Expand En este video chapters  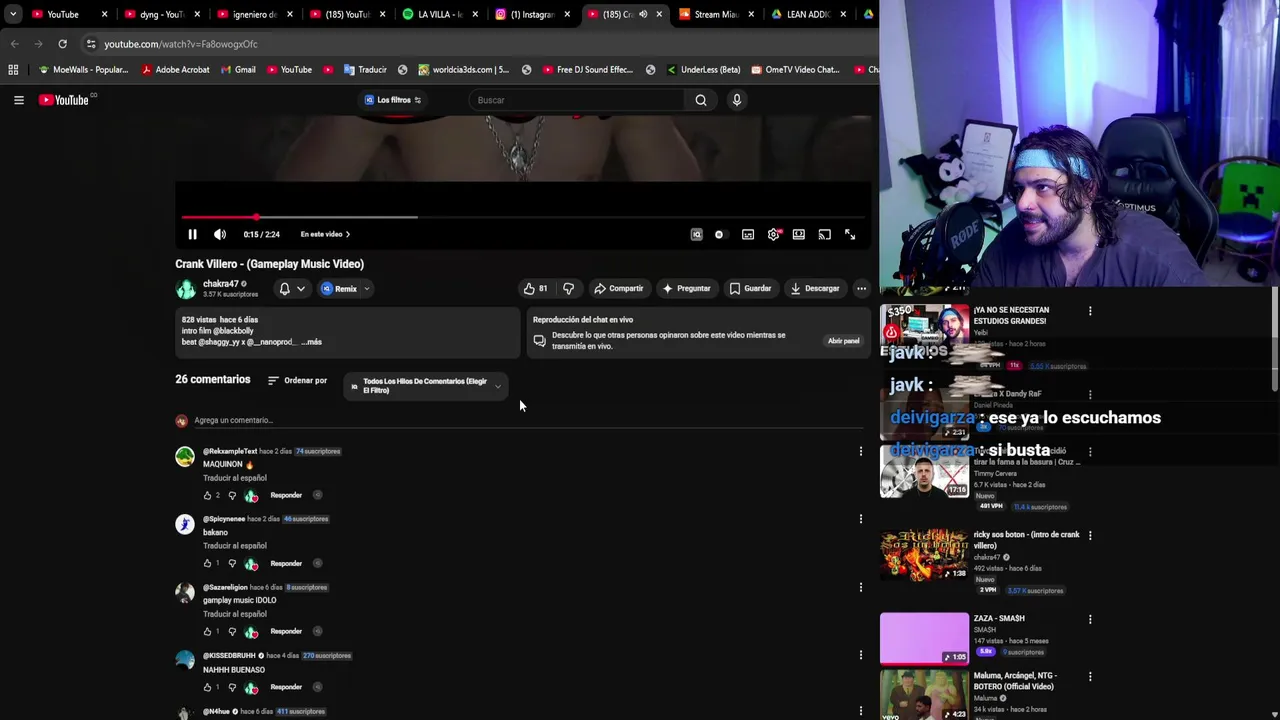325,234
